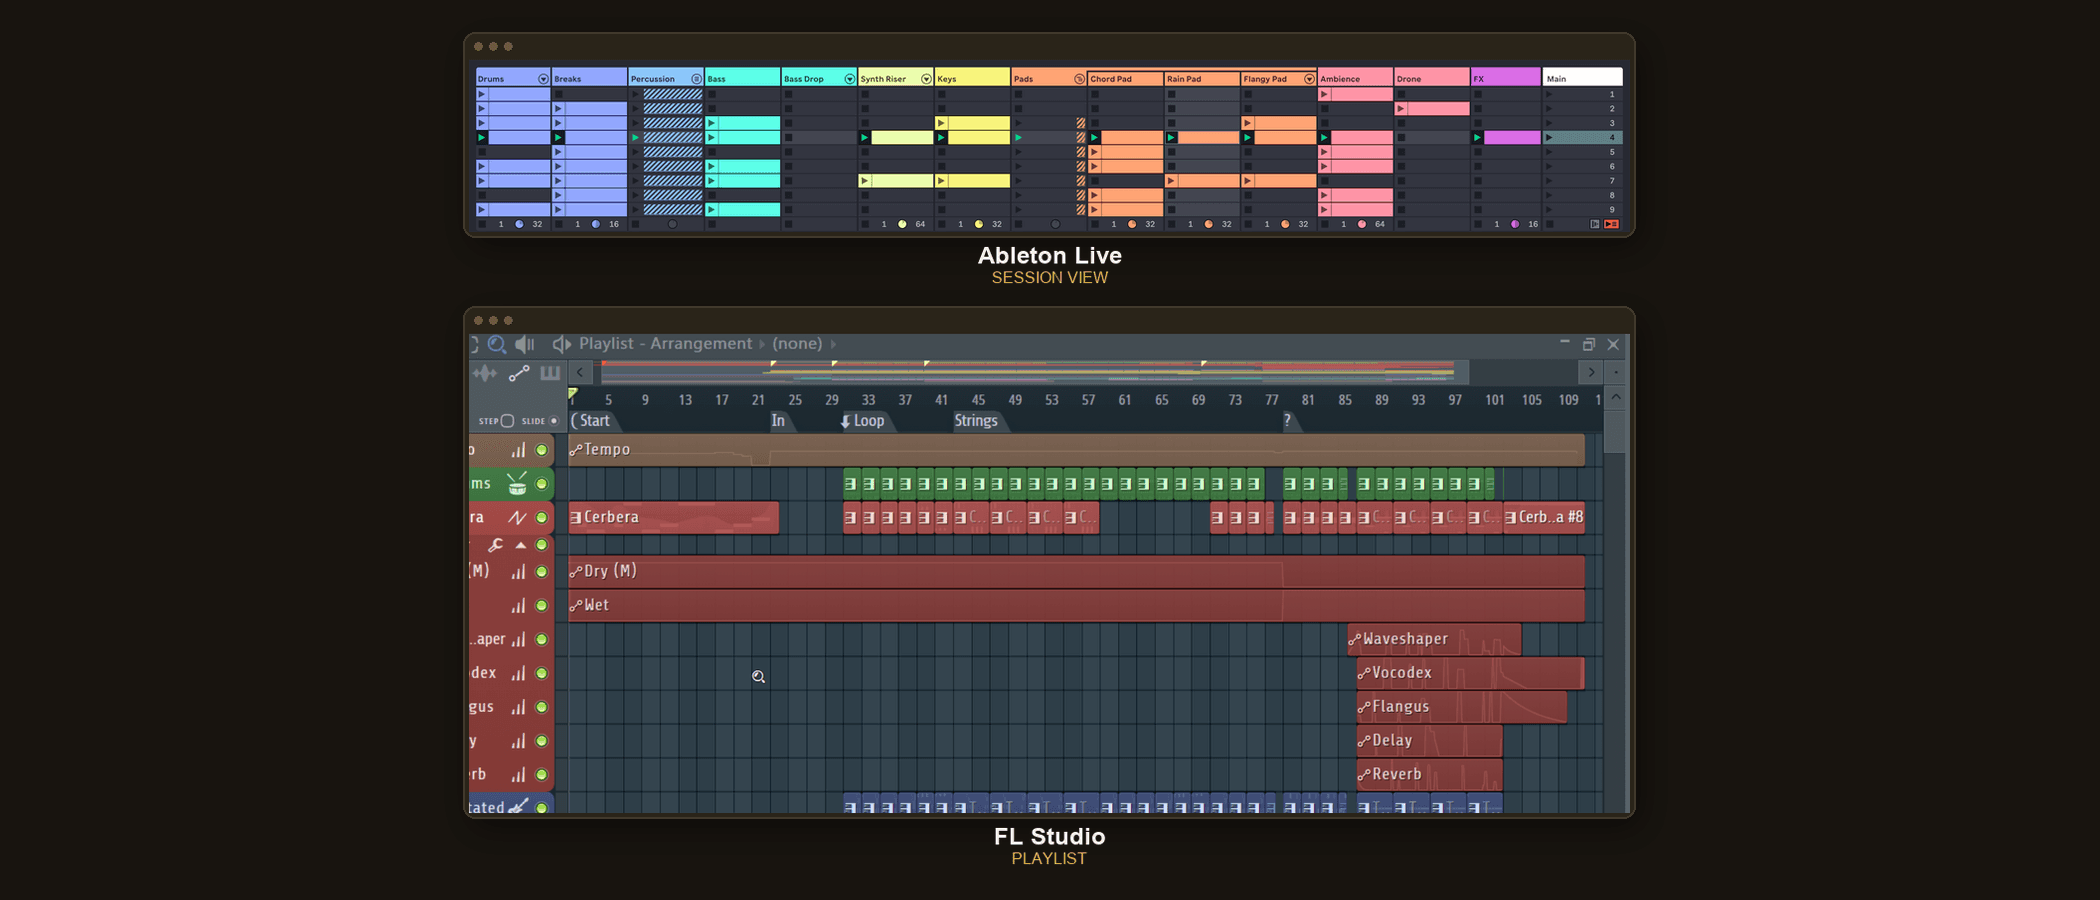The height and width of the screenshot is (900, 2100).
Task: Click the level bars icon on Flangus track
Action: (x=518, y=708)
